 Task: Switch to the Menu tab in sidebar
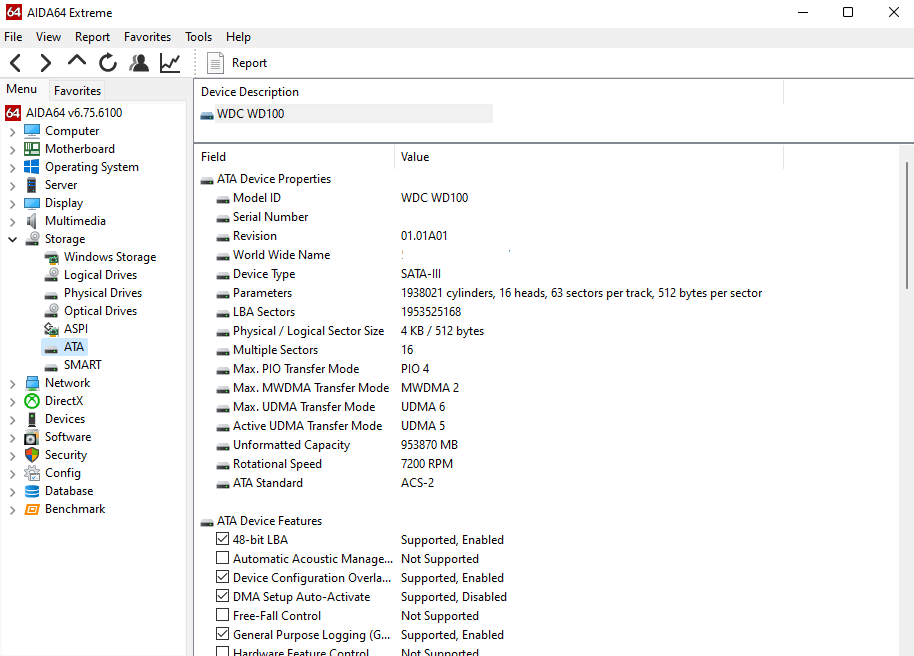(x=22, y=89)
